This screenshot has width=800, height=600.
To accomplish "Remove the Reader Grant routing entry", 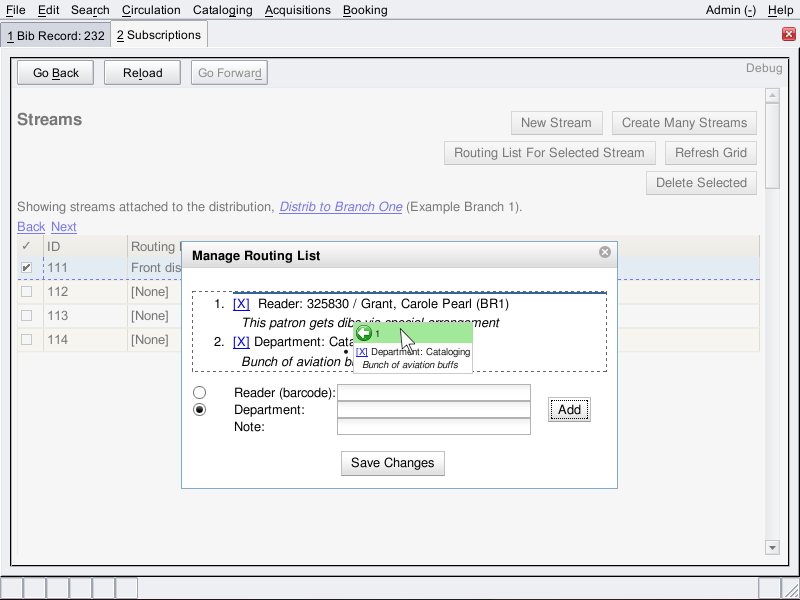I will 241,304.
